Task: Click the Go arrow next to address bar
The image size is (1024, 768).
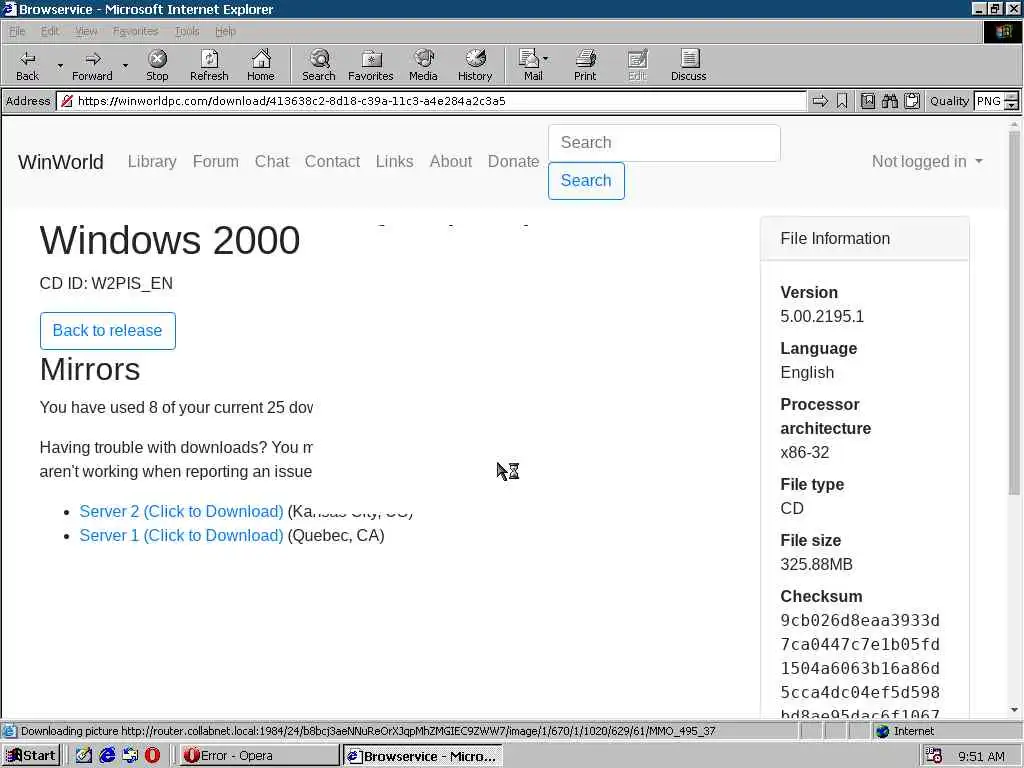Action: [x=820, y=101]
